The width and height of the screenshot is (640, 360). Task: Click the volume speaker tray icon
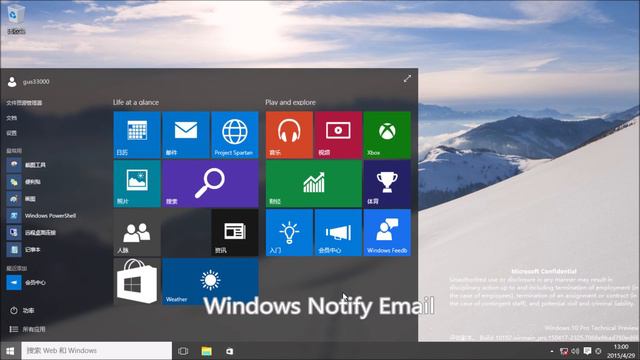click(576, 351)
